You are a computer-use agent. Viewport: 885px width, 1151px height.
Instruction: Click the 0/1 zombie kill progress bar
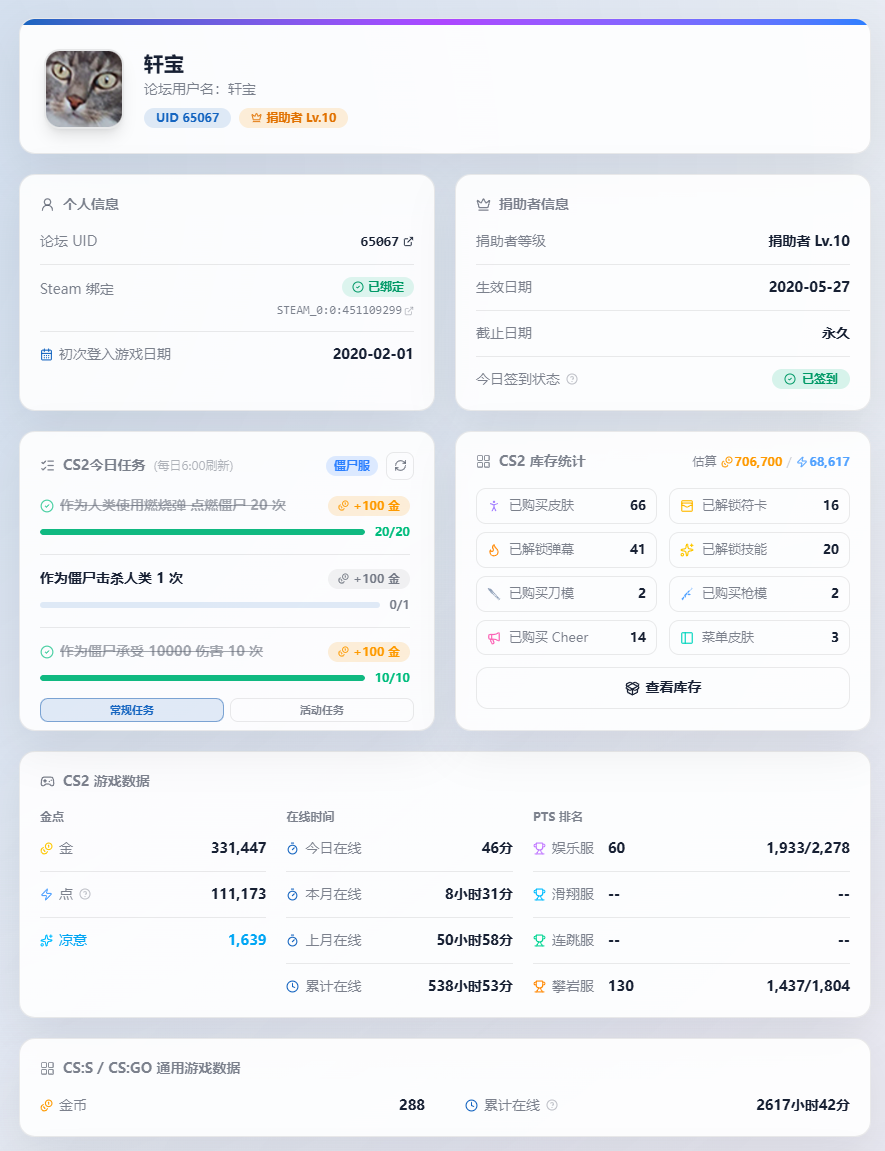(210, 606)
